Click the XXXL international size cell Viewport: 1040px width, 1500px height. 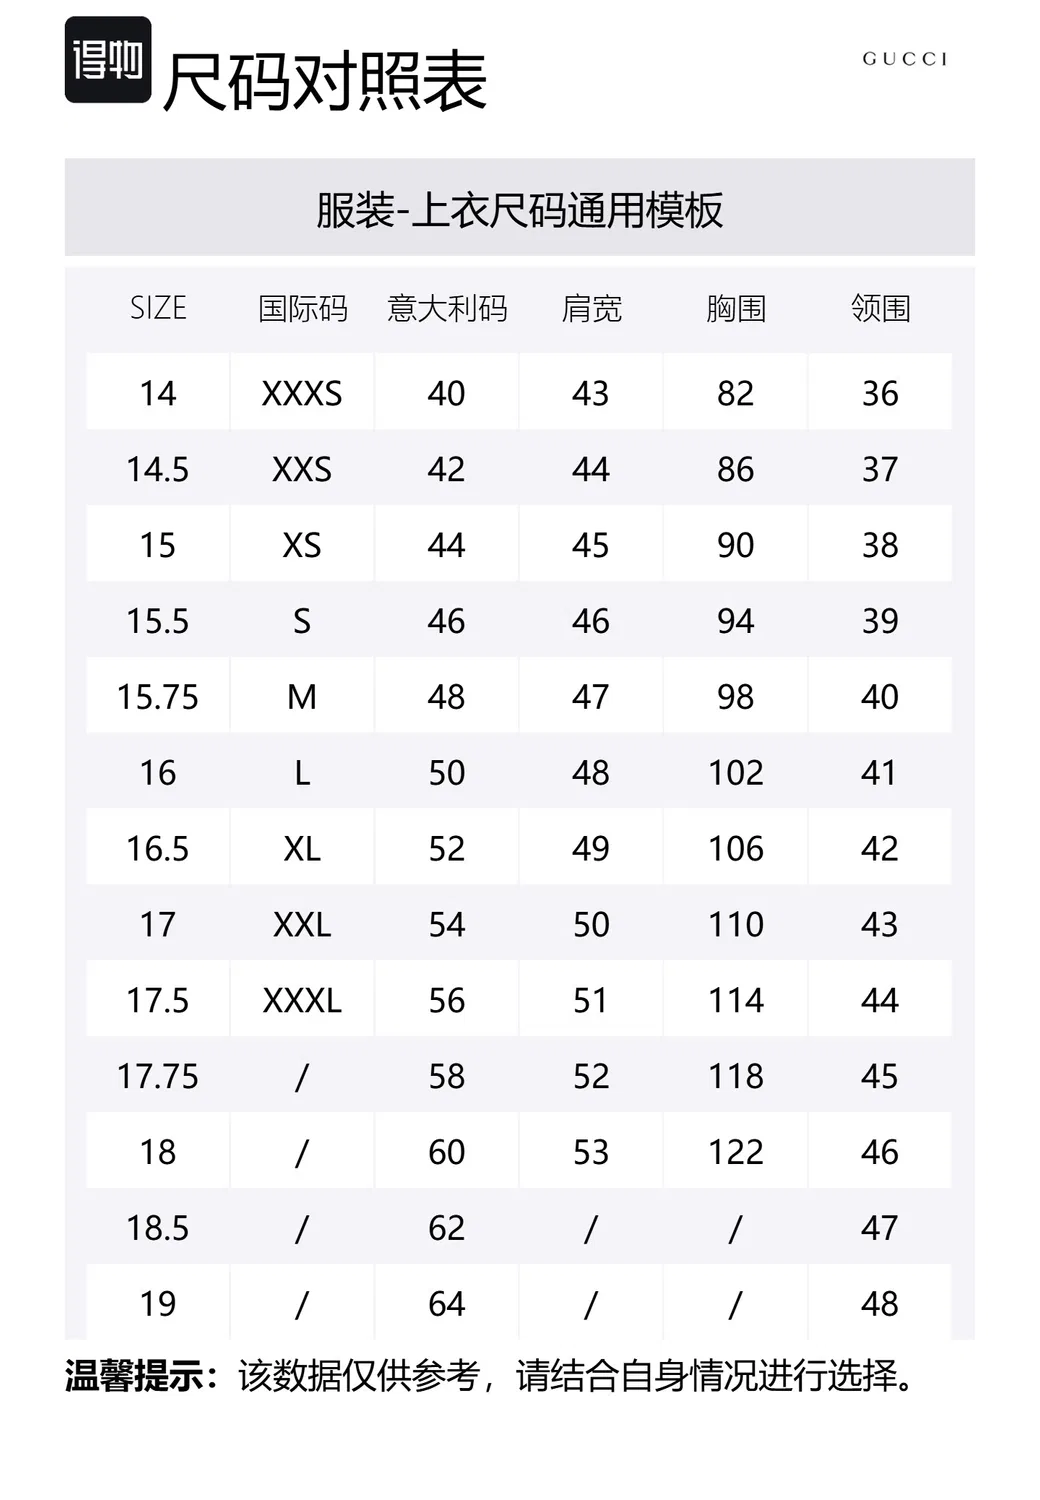(302, 999)
